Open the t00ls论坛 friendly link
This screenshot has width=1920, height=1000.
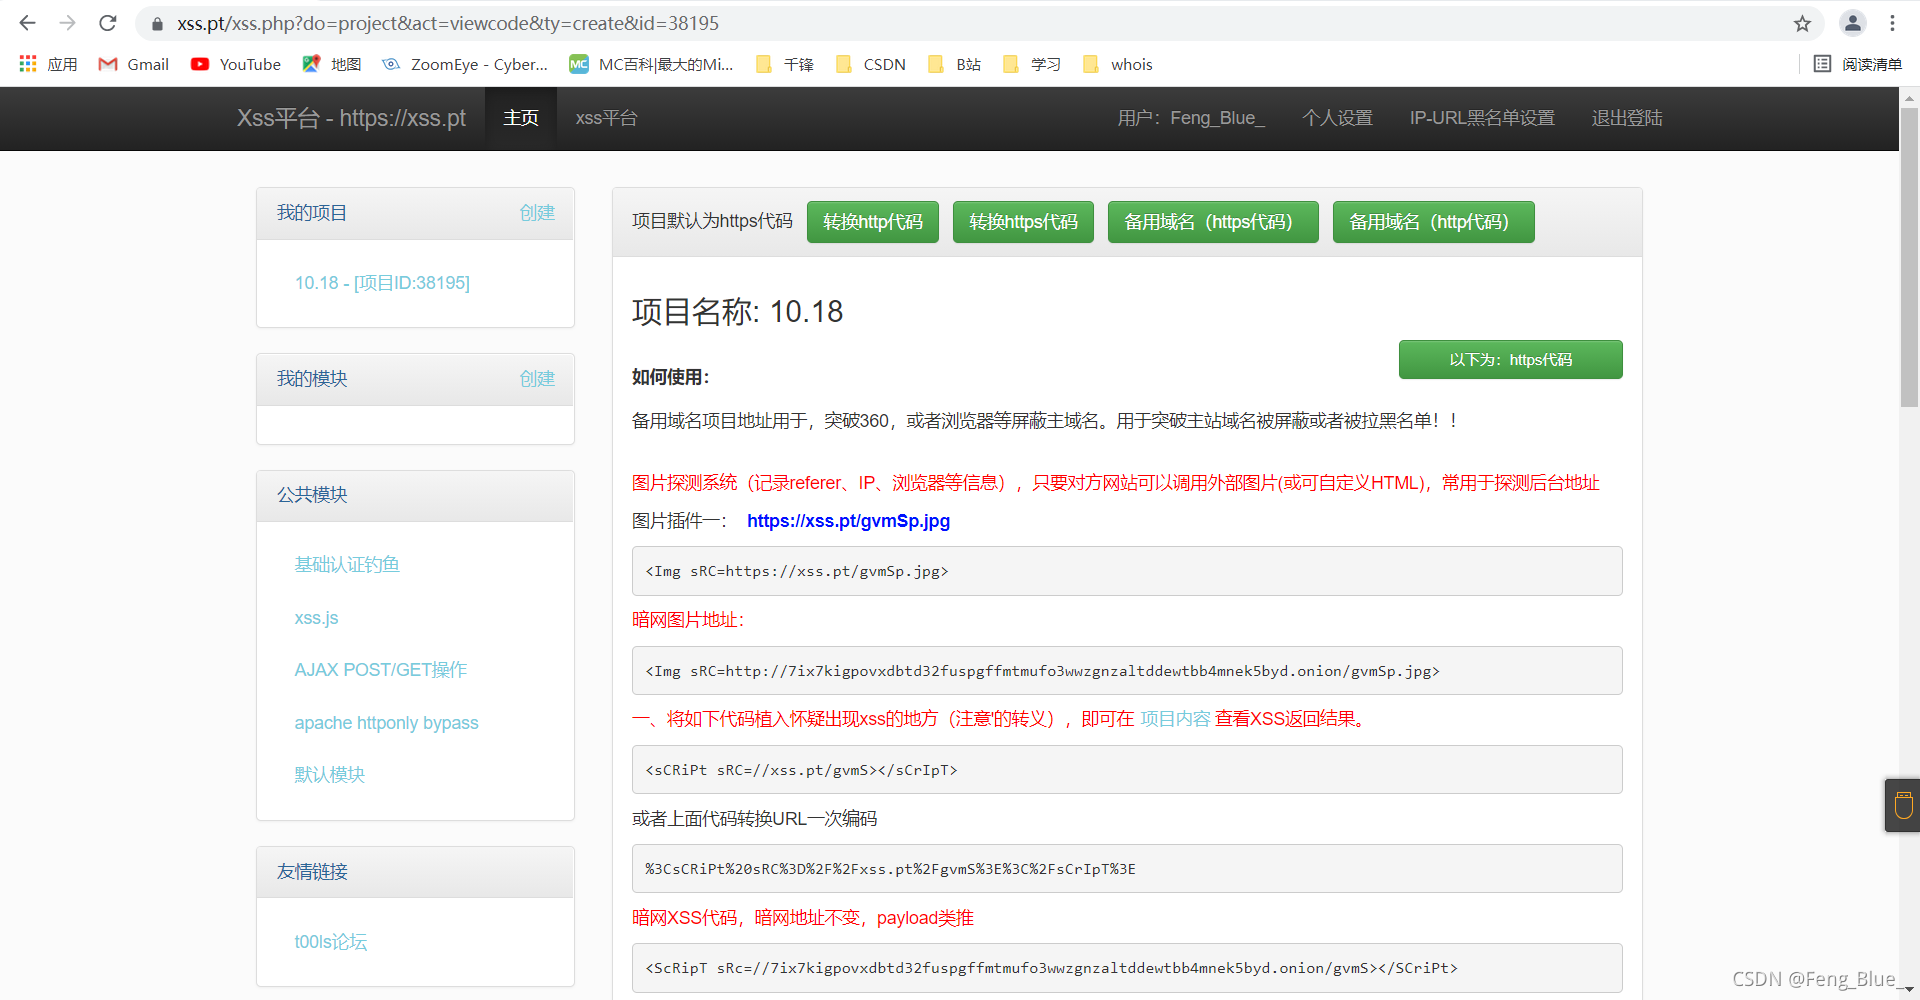point(331,942)
